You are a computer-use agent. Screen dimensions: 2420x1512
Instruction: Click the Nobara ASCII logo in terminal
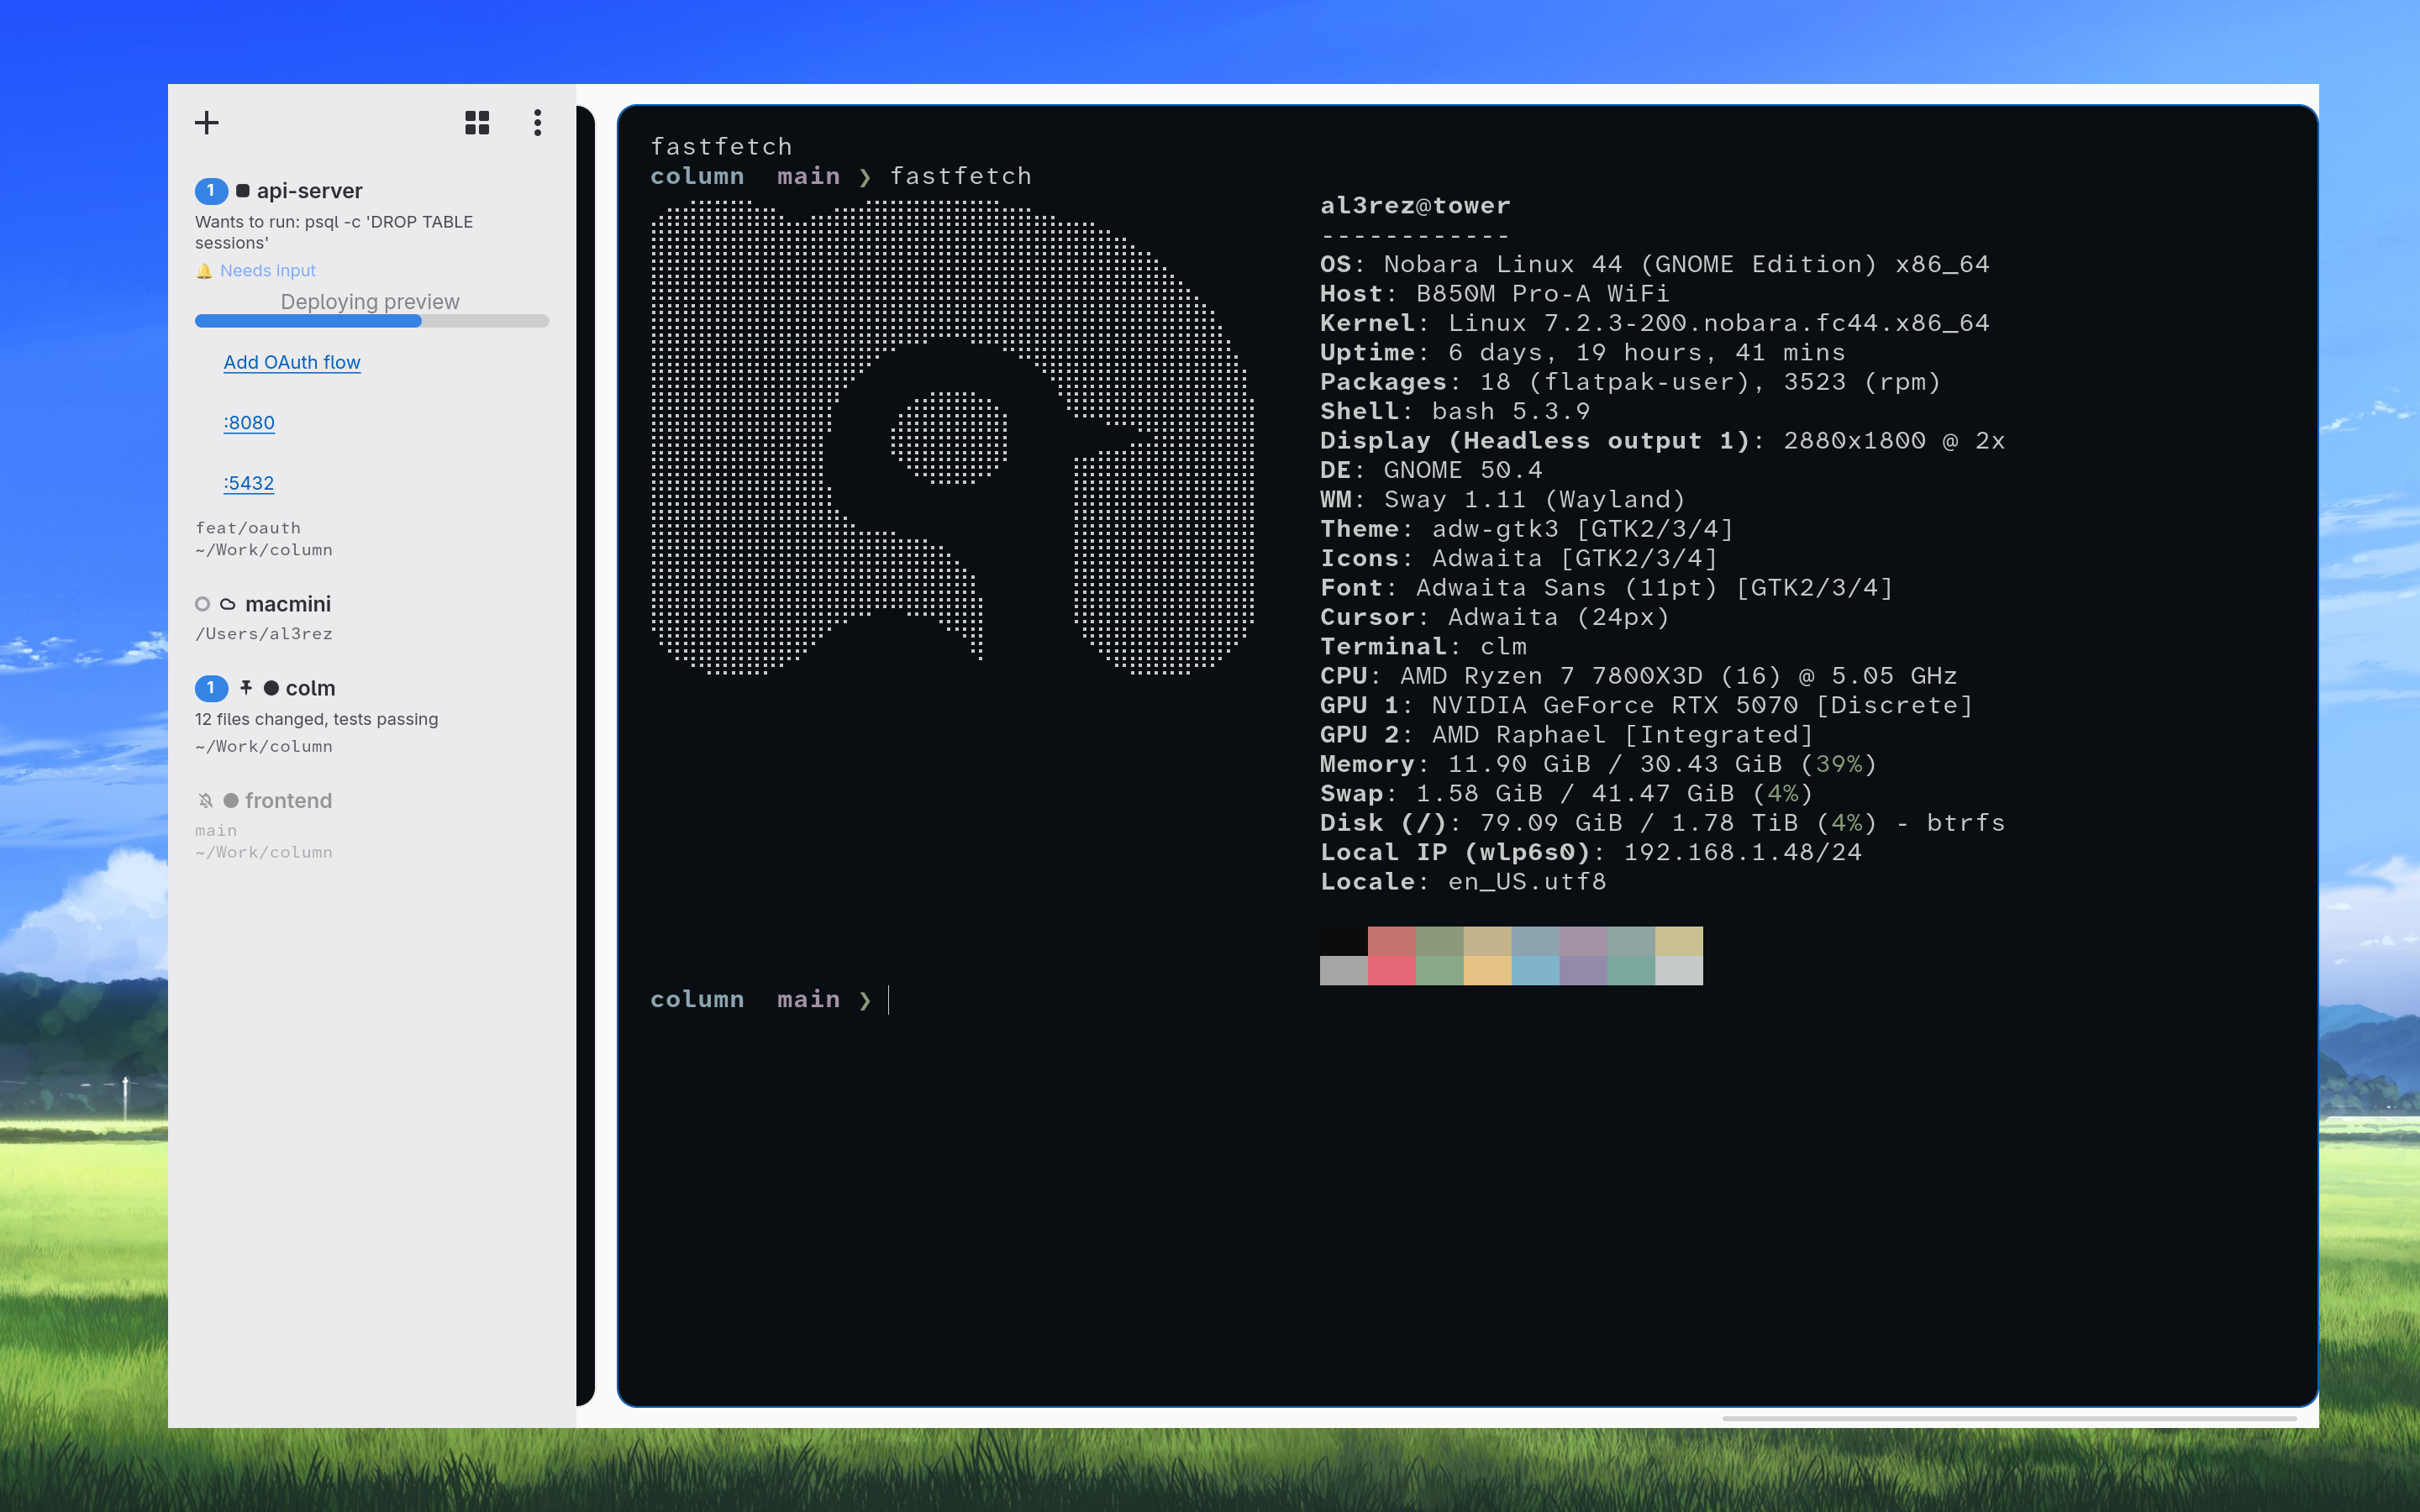[x=953, y=437]
